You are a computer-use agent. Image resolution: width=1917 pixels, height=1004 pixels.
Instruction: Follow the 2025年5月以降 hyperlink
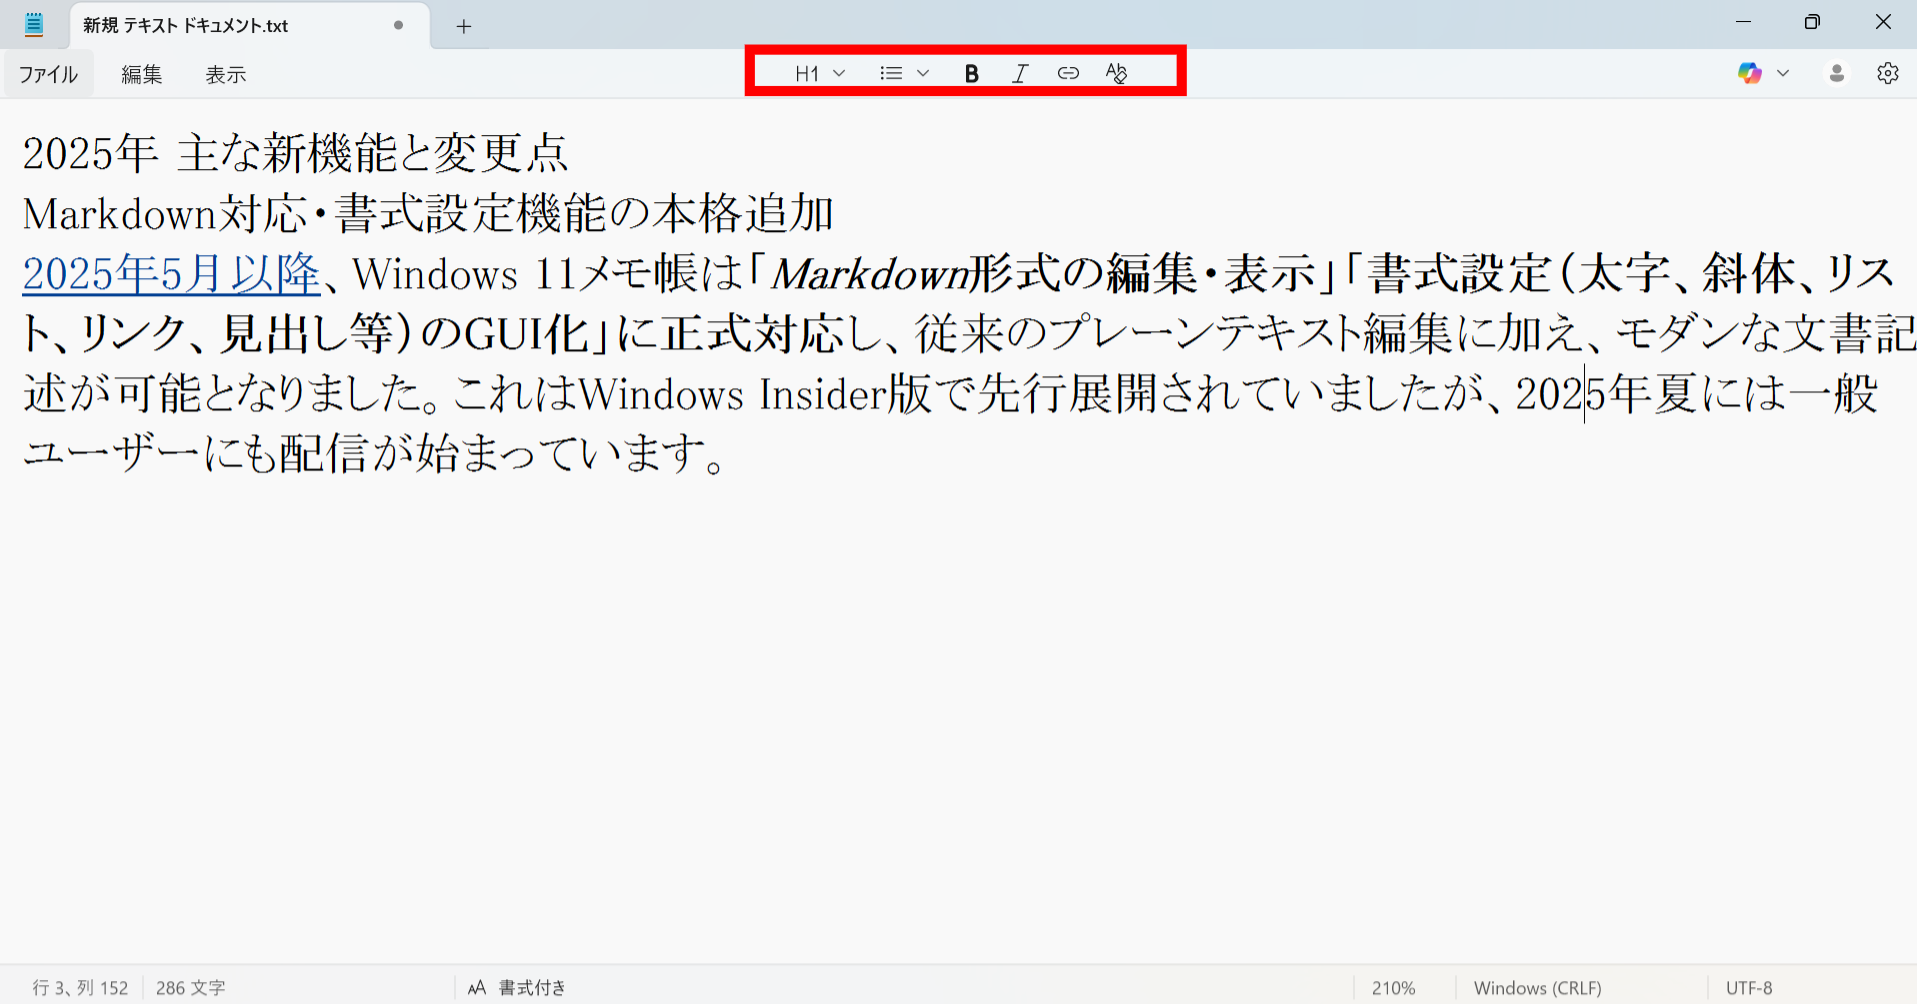click(168, 274)
